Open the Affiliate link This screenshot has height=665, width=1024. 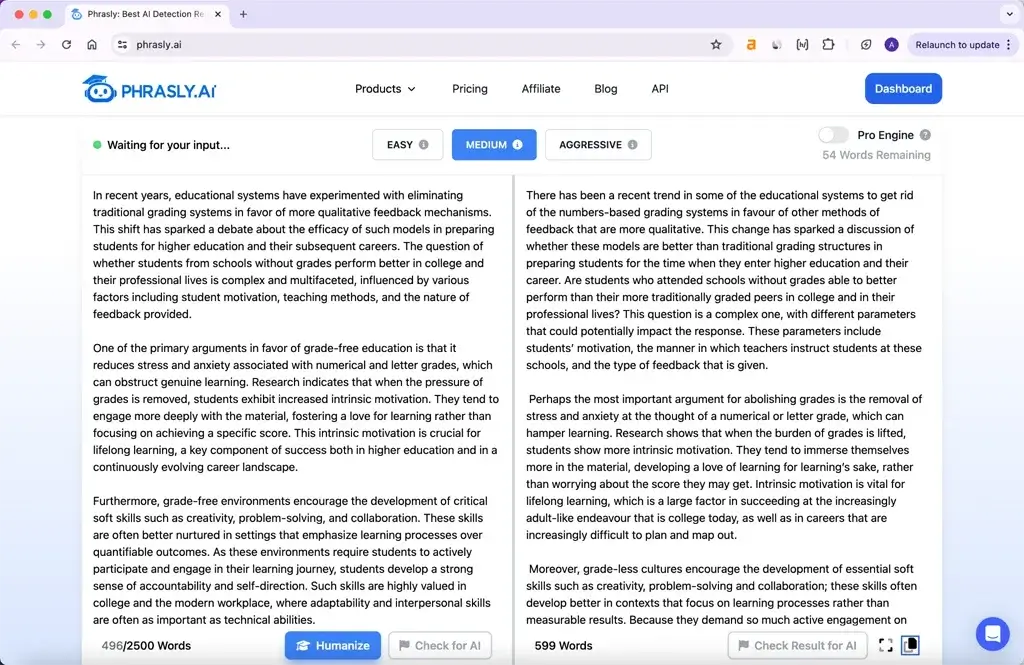[541, 89]
